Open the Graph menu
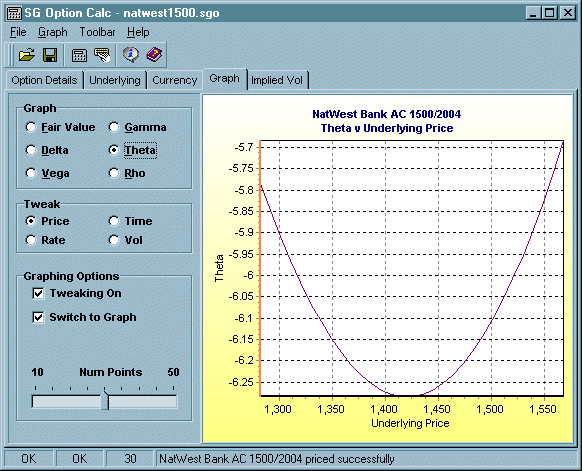582x471 pixels. (53, 32)
